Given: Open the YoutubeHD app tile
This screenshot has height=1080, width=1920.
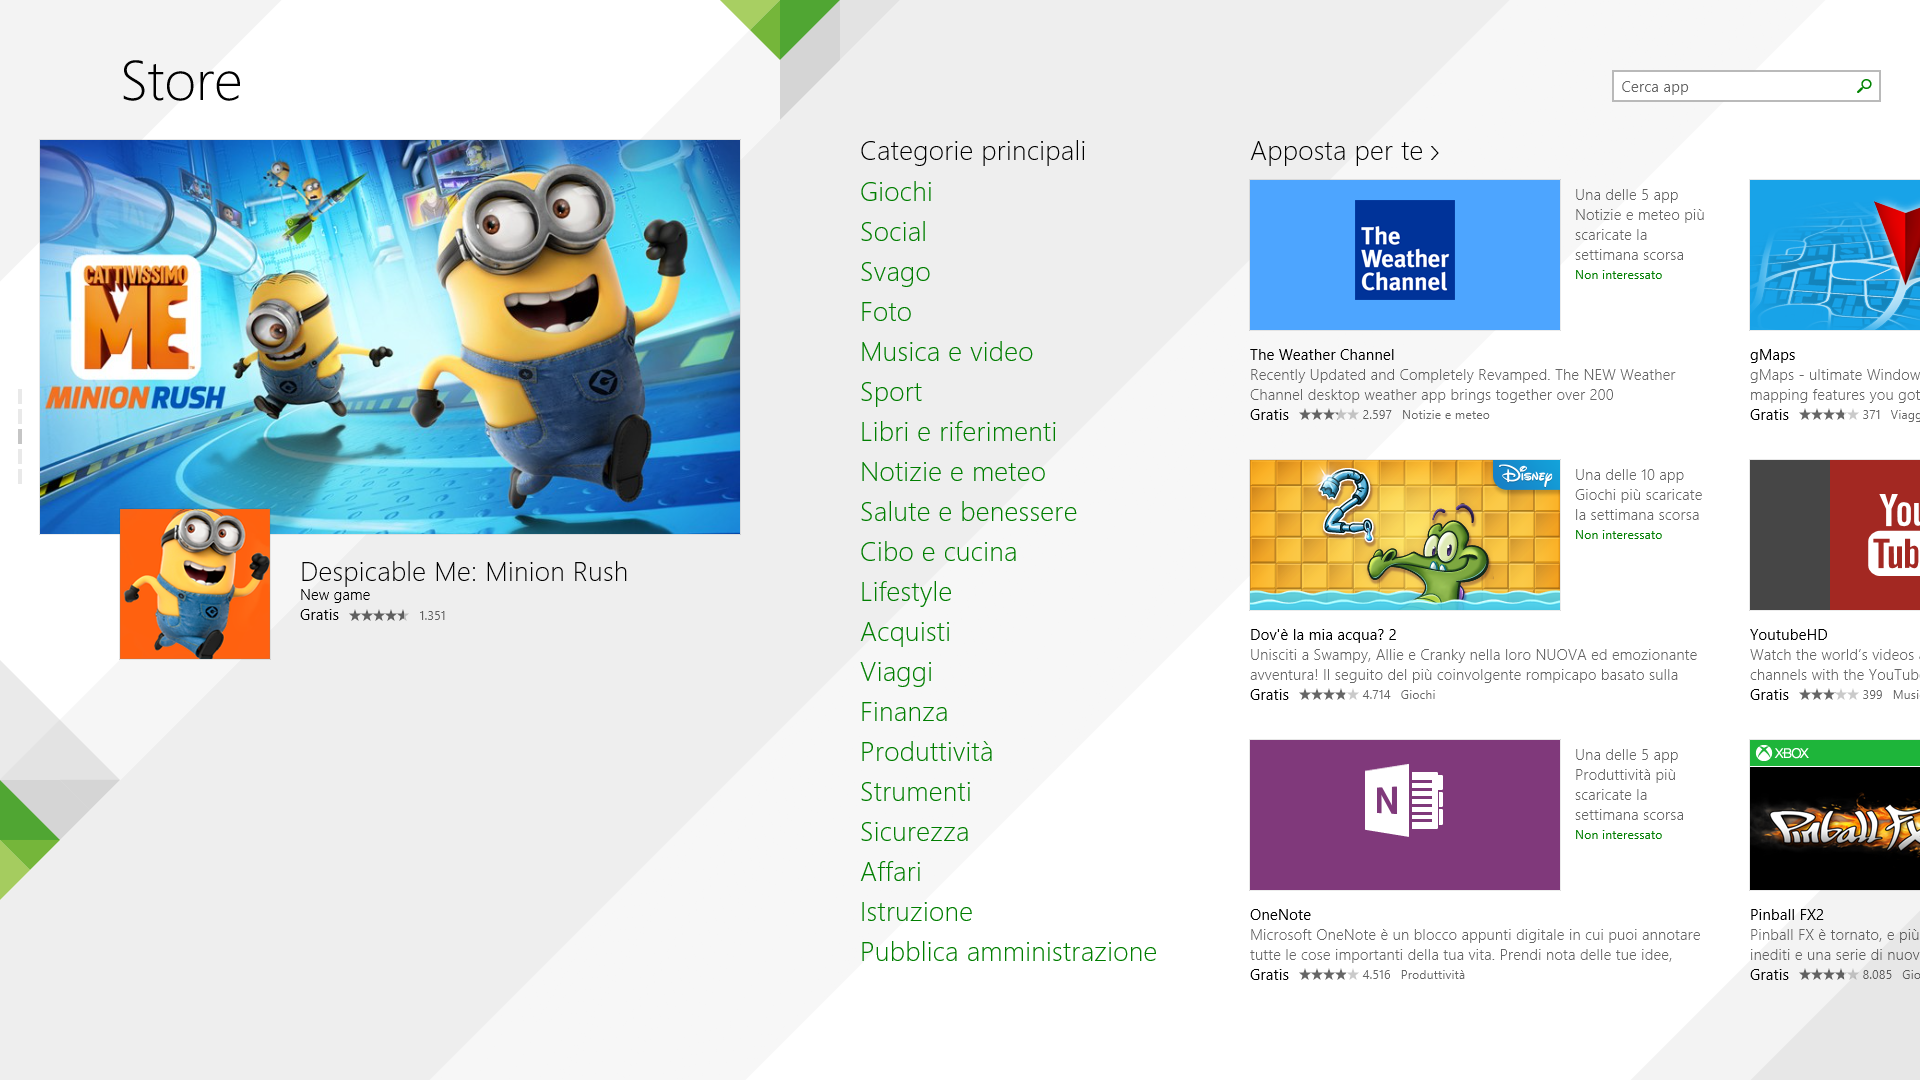Looking at the screenshot, I should (1835, 535).
